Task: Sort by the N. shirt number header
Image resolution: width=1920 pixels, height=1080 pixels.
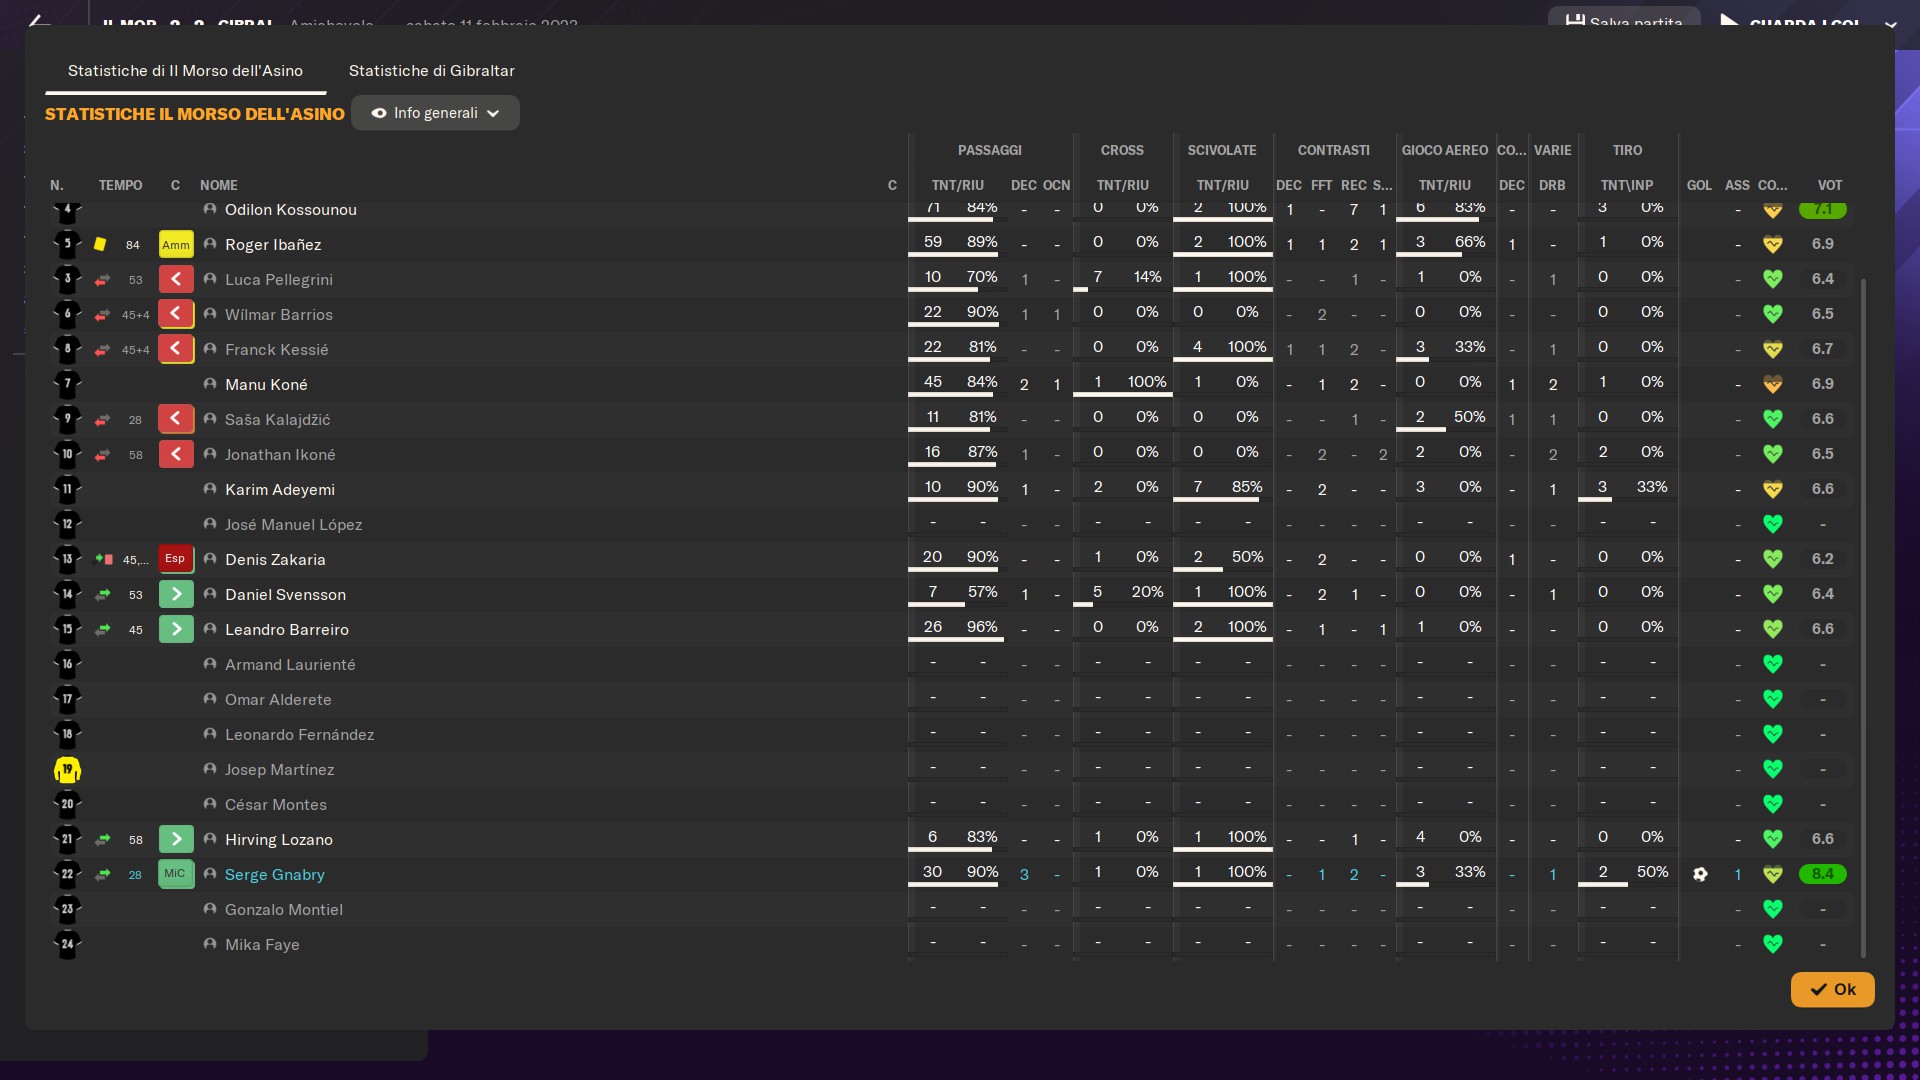Action: click(x=57, y=185)
